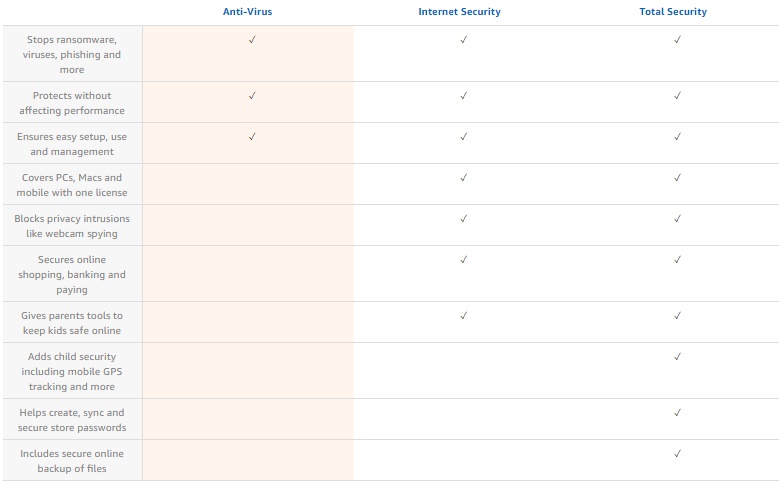
Task: Click Total Security checkmark for online backup row
Action: click(x=677, y=453)
